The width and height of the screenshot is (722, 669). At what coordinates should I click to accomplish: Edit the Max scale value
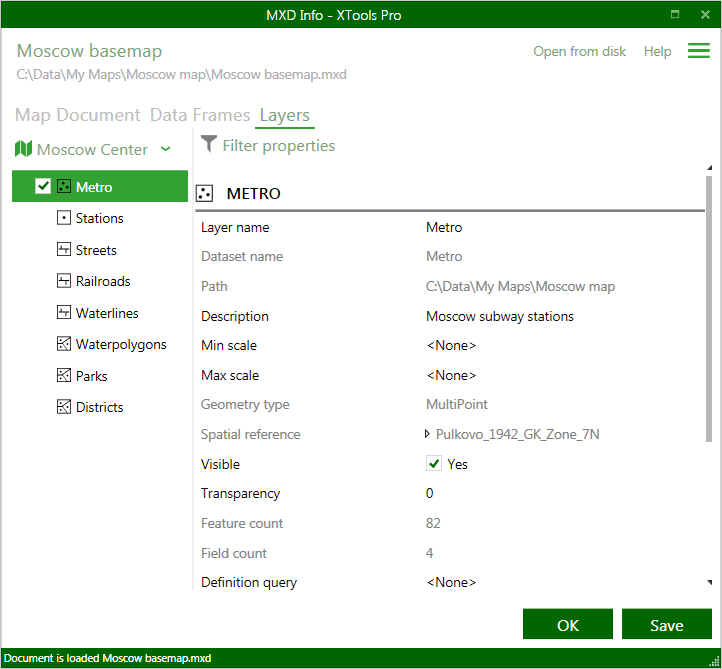point(451,375)
